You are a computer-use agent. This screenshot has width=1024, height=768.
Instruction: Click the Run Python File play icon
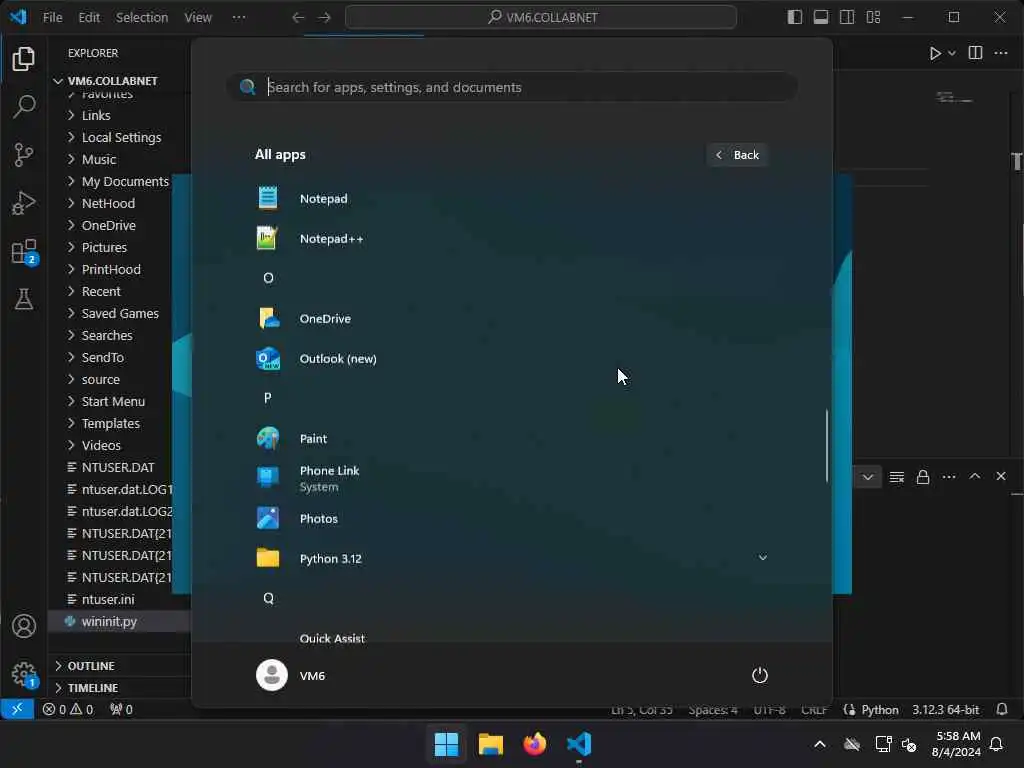[x=935, y=54]
